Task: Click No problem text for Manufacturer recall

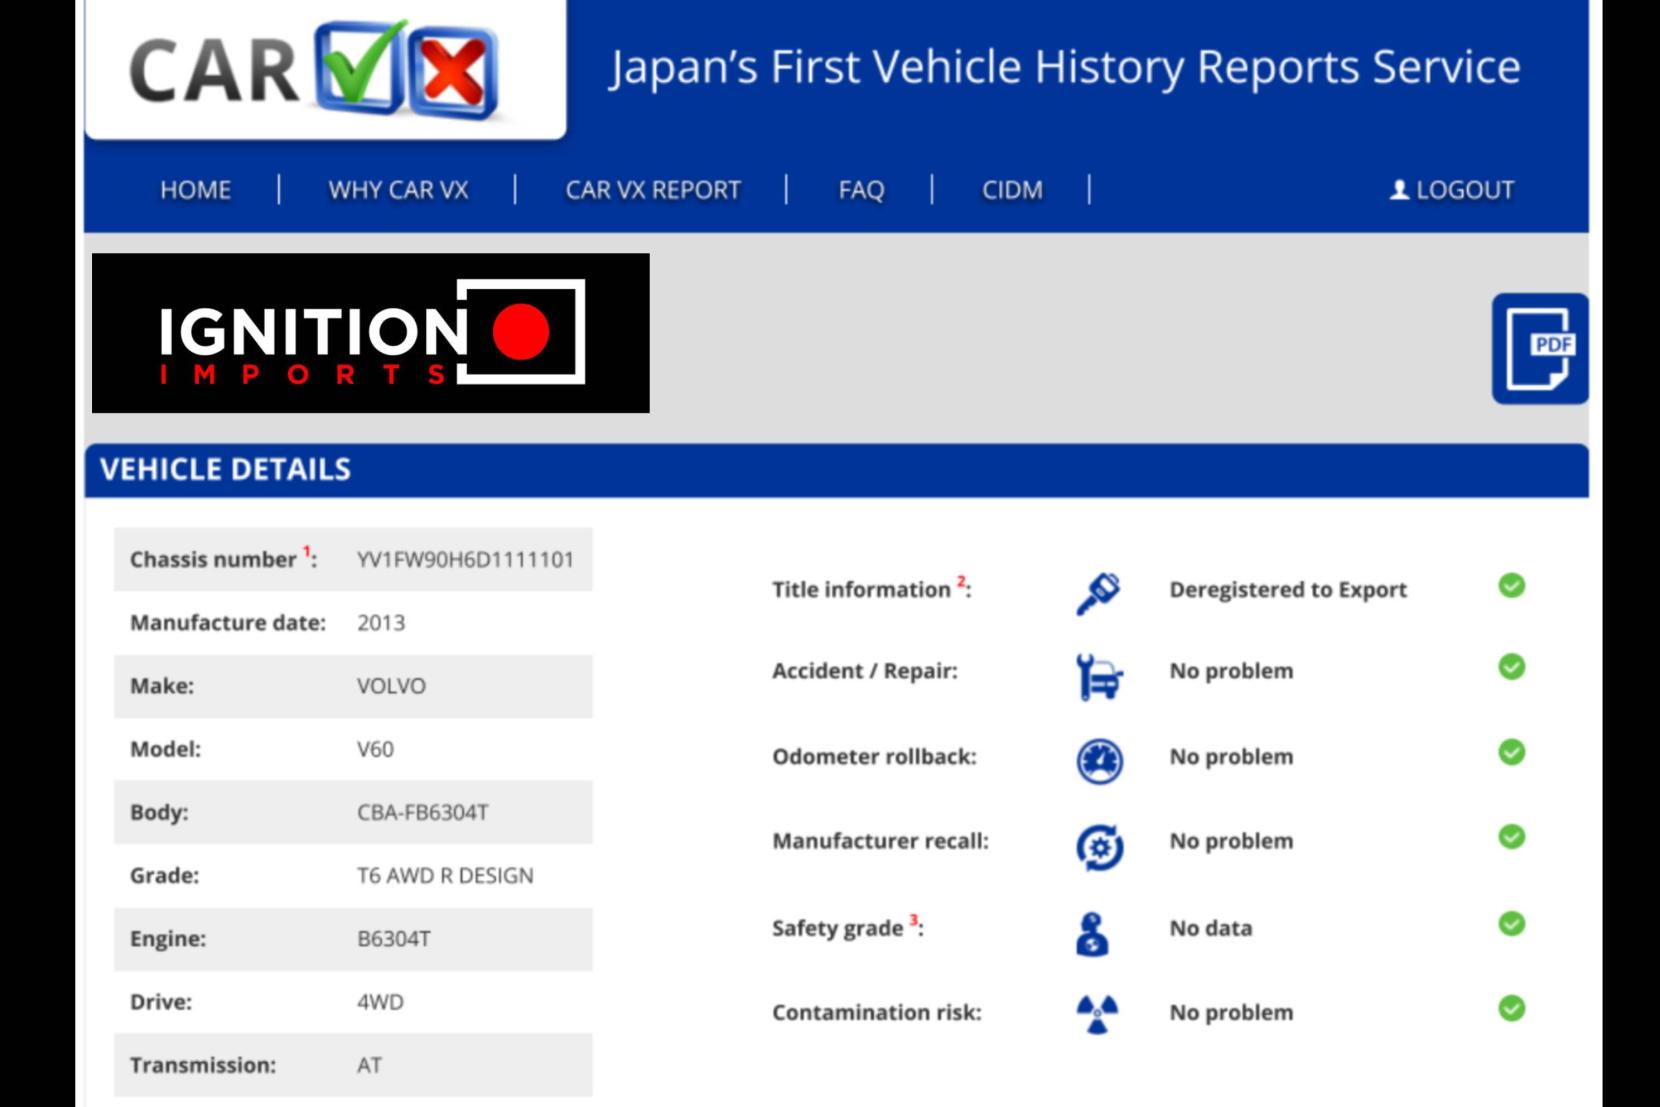Action: click(x=1231, y=841)
